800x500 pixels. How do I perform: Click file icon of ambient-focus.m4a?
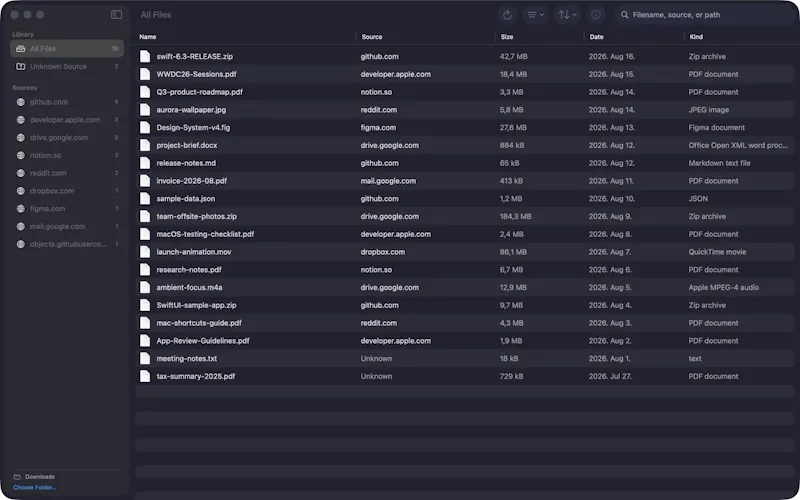click(145, 287)
